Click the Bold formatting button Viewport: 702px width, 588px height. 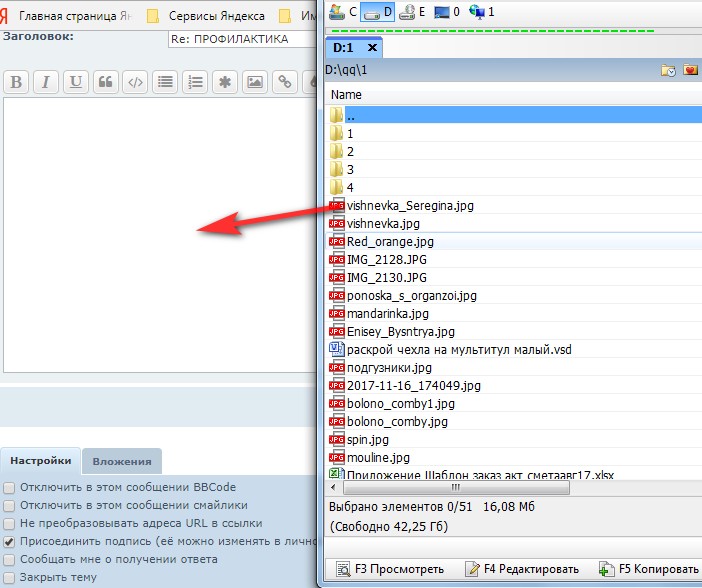click(x=16, y=82)
